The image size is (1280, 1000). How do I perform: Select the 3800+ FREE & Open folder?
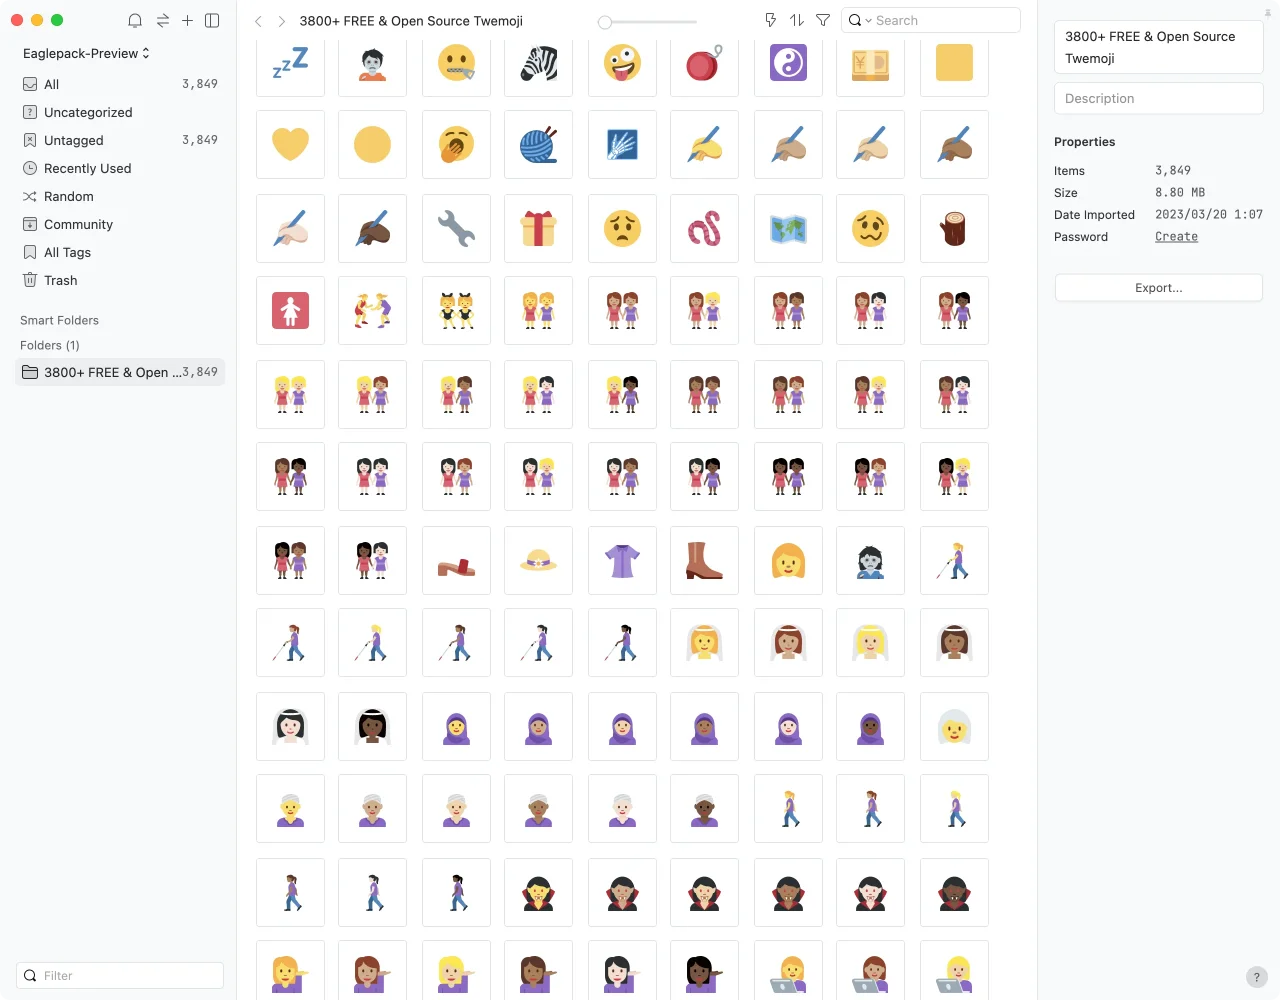120,372
